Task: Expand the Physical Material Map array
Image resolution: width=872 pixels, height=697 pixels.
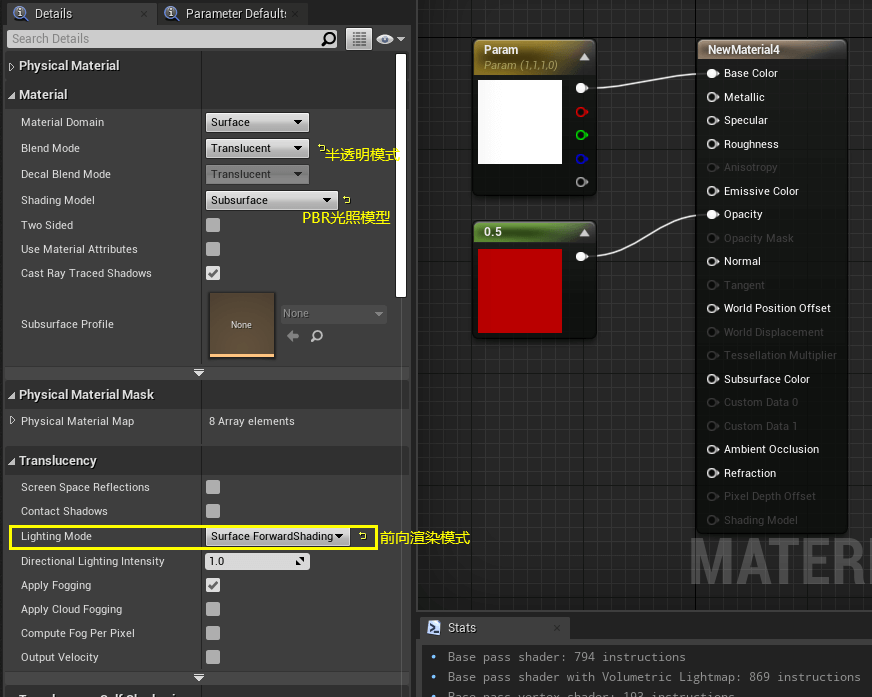Action: (x=13, y=421)
